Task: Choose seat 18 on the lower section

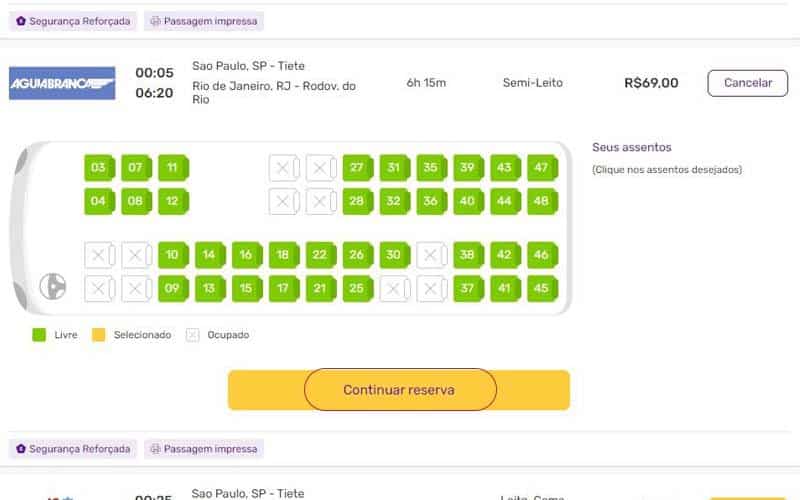Action: (284, 255)
